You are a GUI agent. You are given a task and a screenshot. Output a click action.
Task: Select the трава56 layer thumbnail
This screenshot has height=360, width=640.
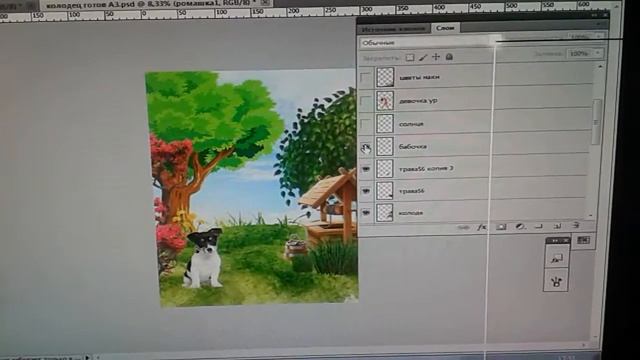(x=384, y=191)
